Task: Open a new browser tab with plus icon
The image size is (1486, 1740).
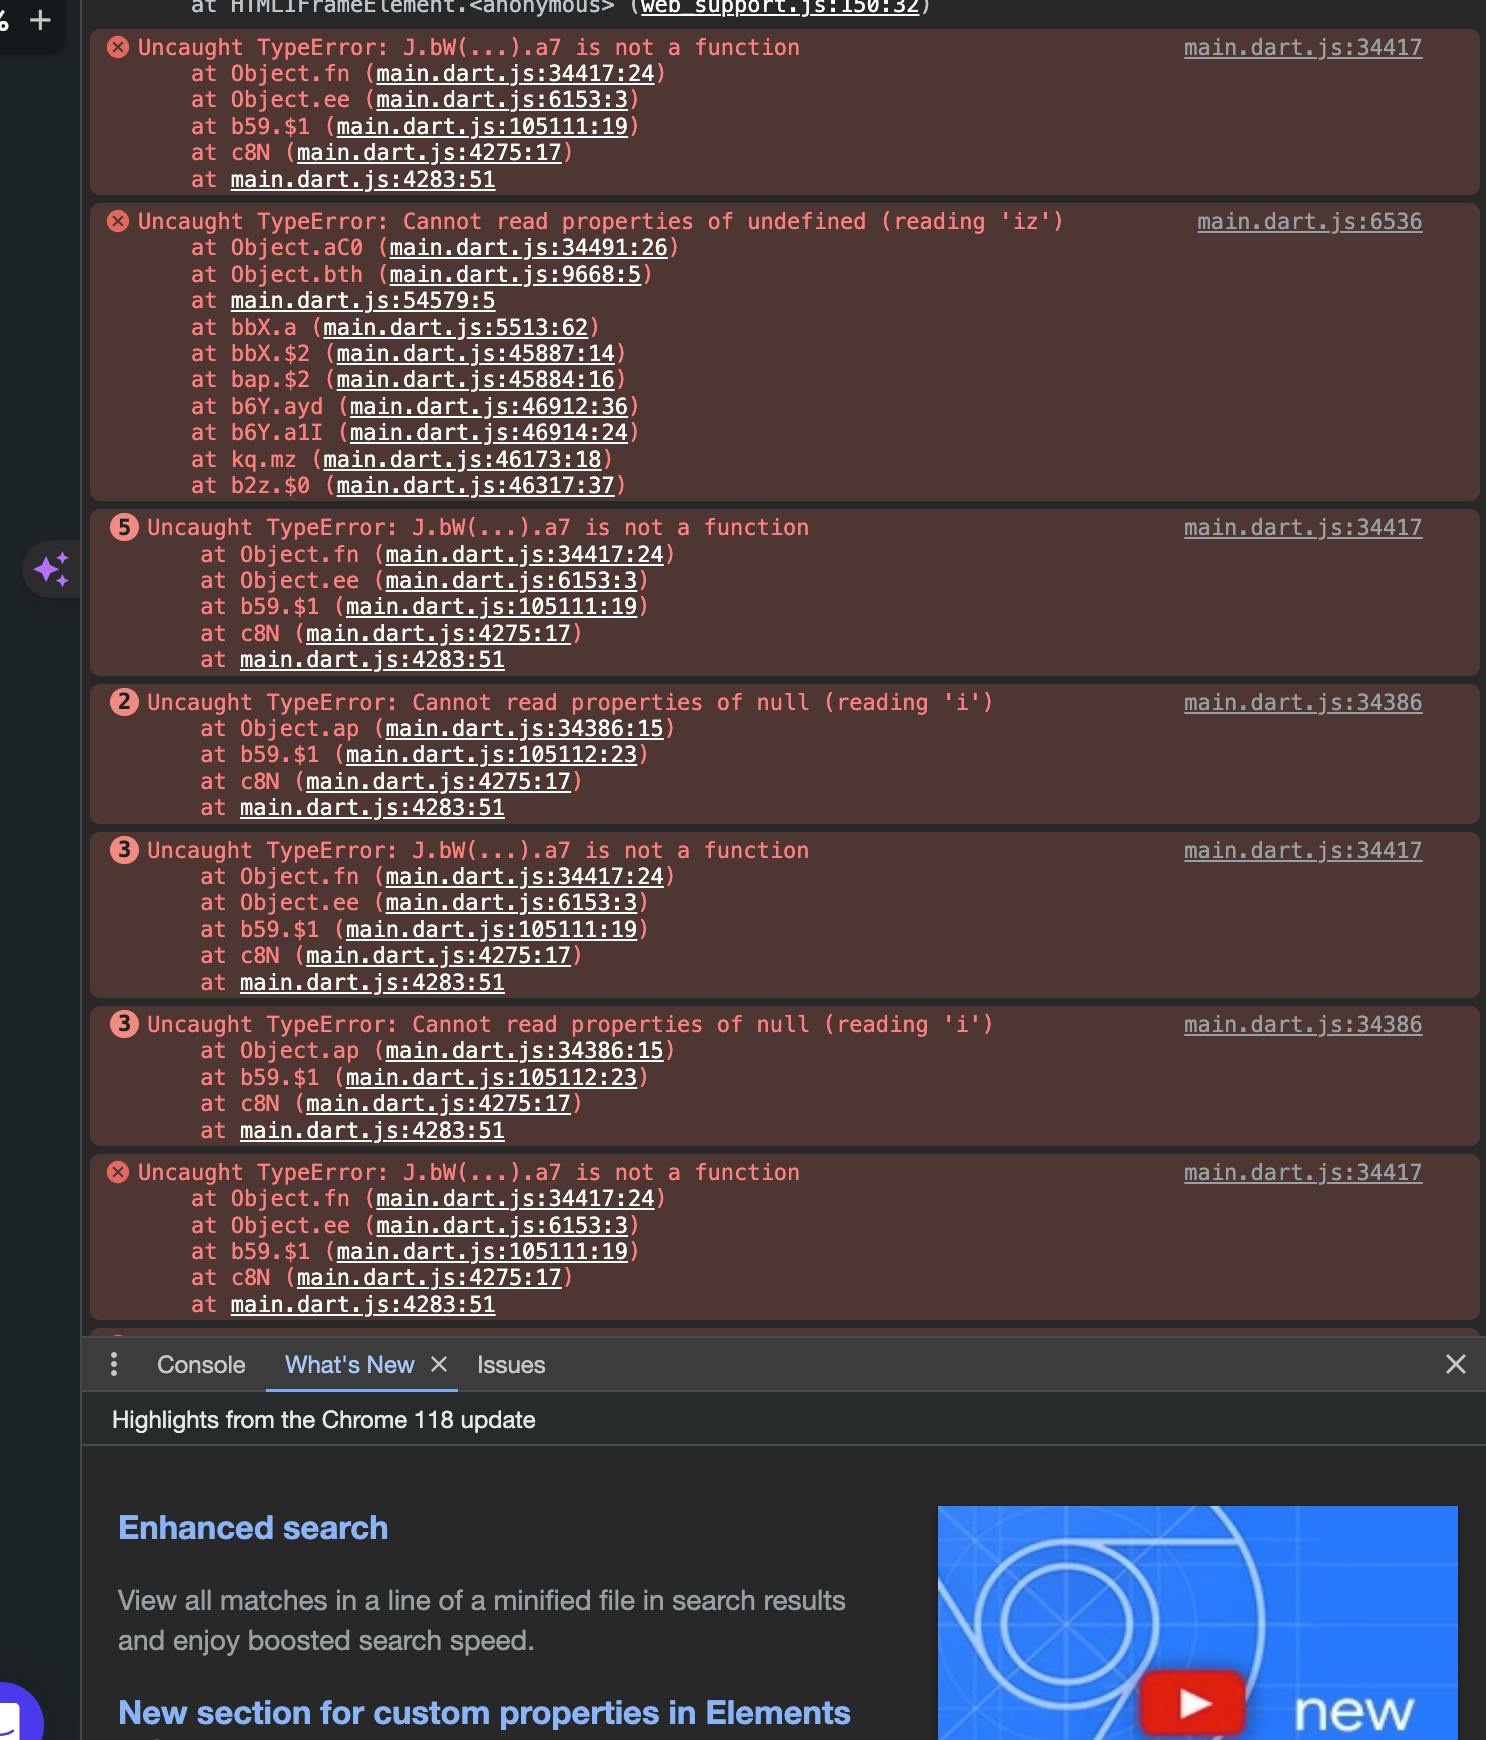Action: pyautogui.click(x=40, y=20)
